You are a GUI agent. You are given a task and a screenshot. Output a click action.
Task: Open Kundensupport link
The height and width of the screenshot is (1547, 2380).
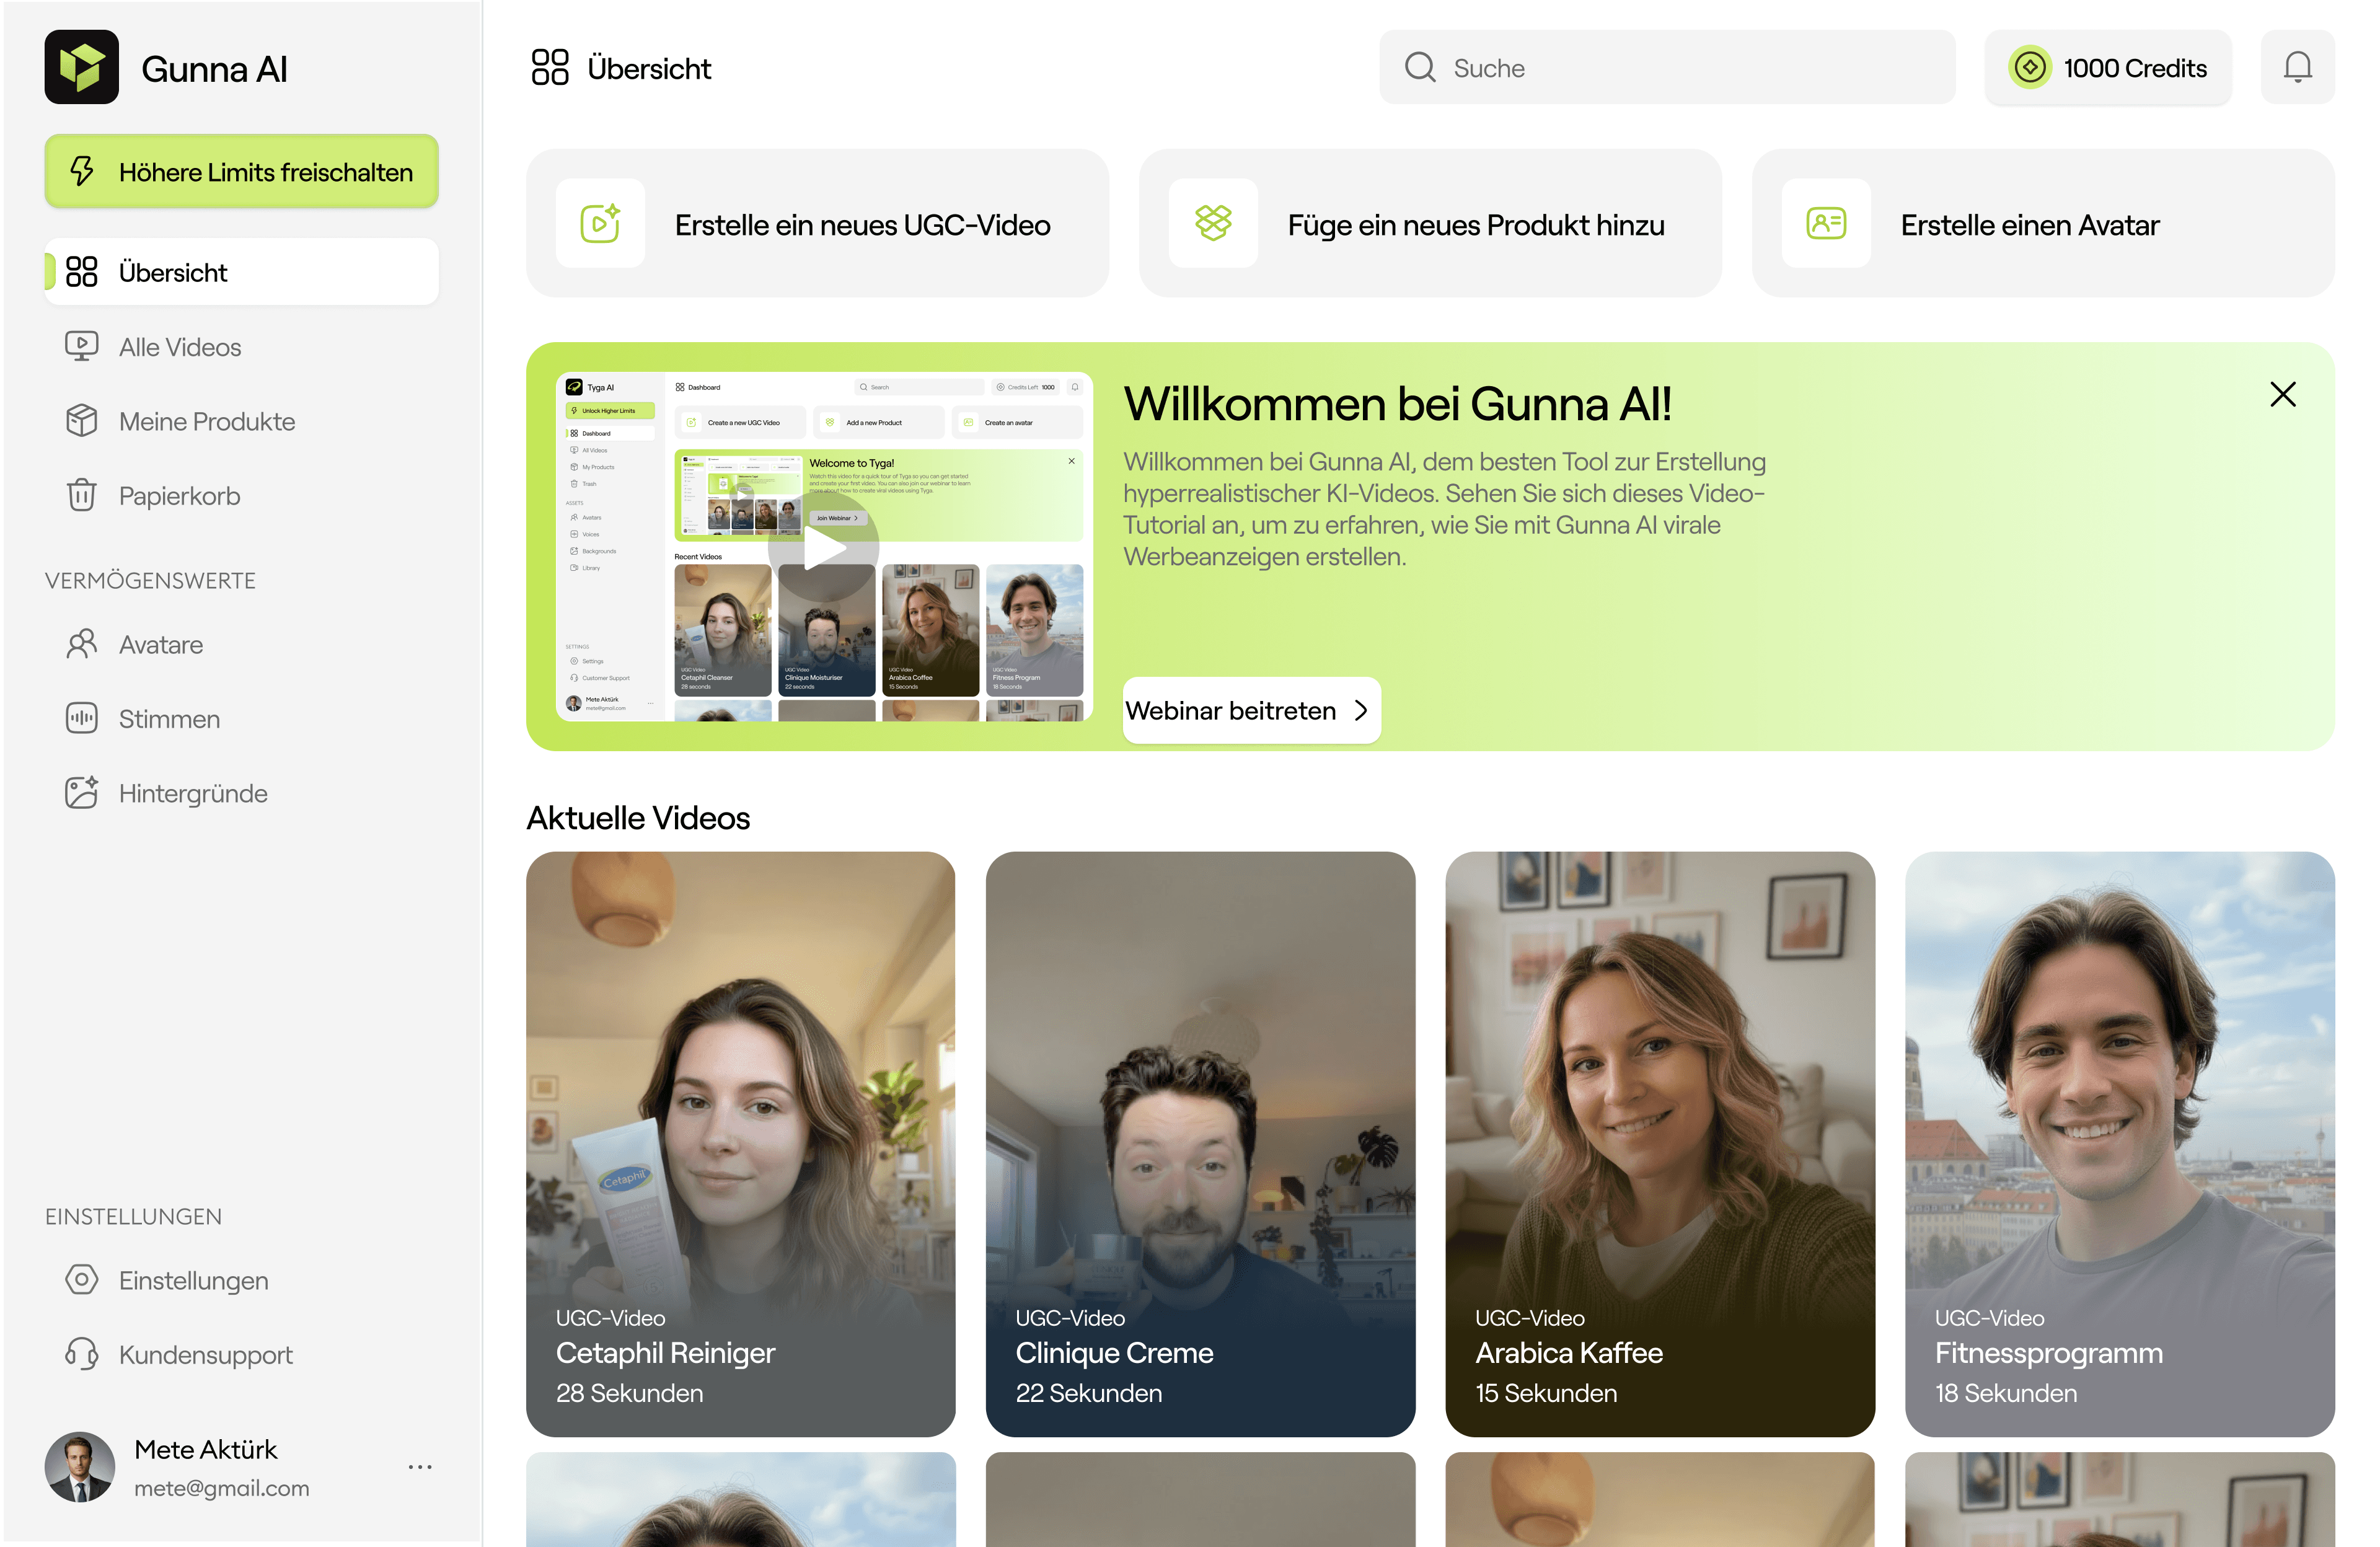[x=205, y=1355]
